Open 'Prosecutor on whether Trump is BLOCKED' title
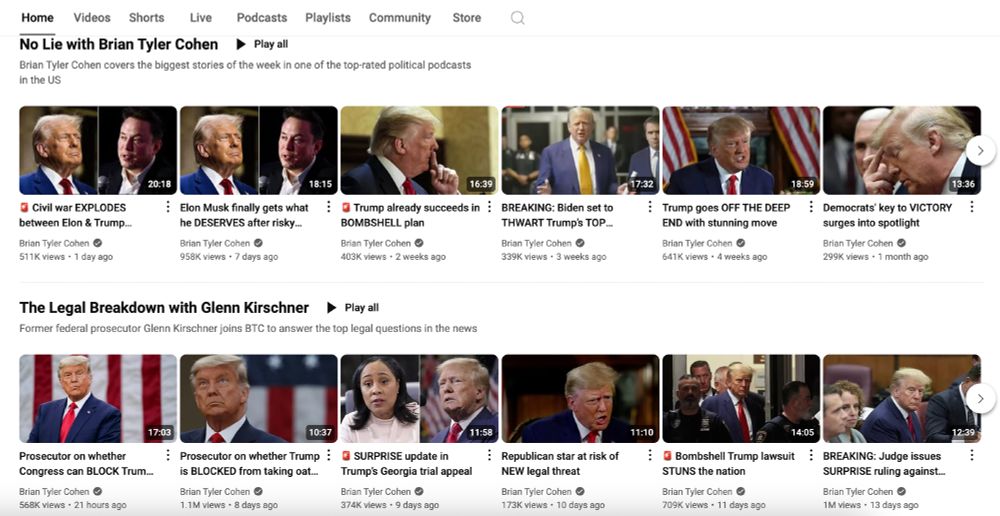This screenshot has height=516, width=1000. coord(249,464)
